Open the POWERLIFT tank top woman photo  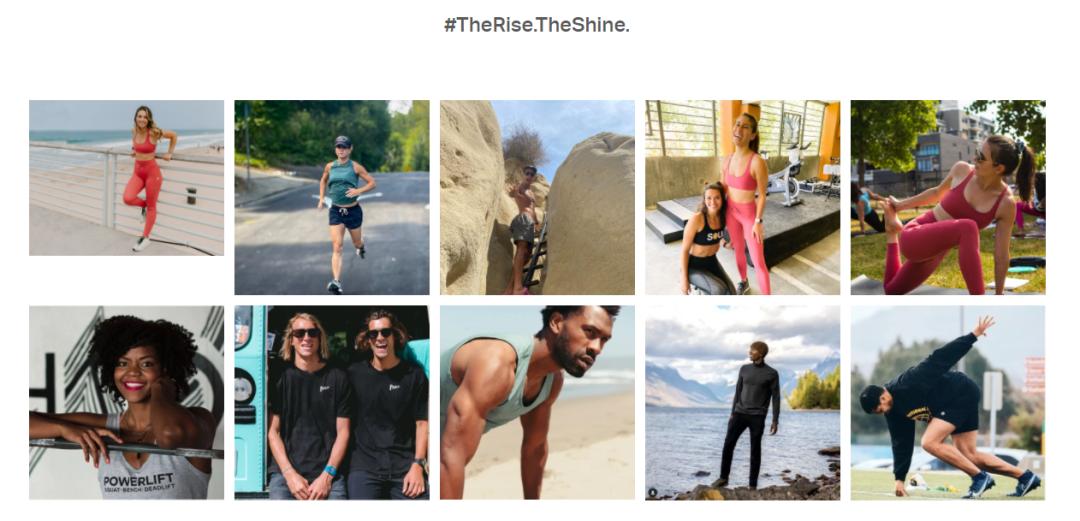pos(126,402)
